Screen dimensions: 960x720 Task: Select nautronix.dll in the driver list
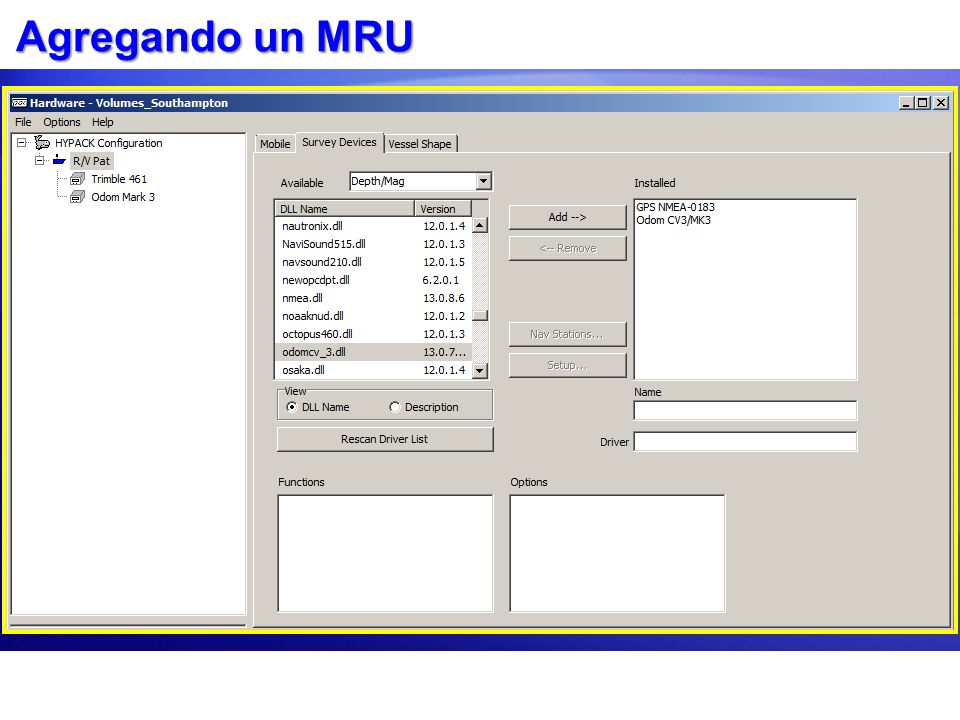pos(373,226)
